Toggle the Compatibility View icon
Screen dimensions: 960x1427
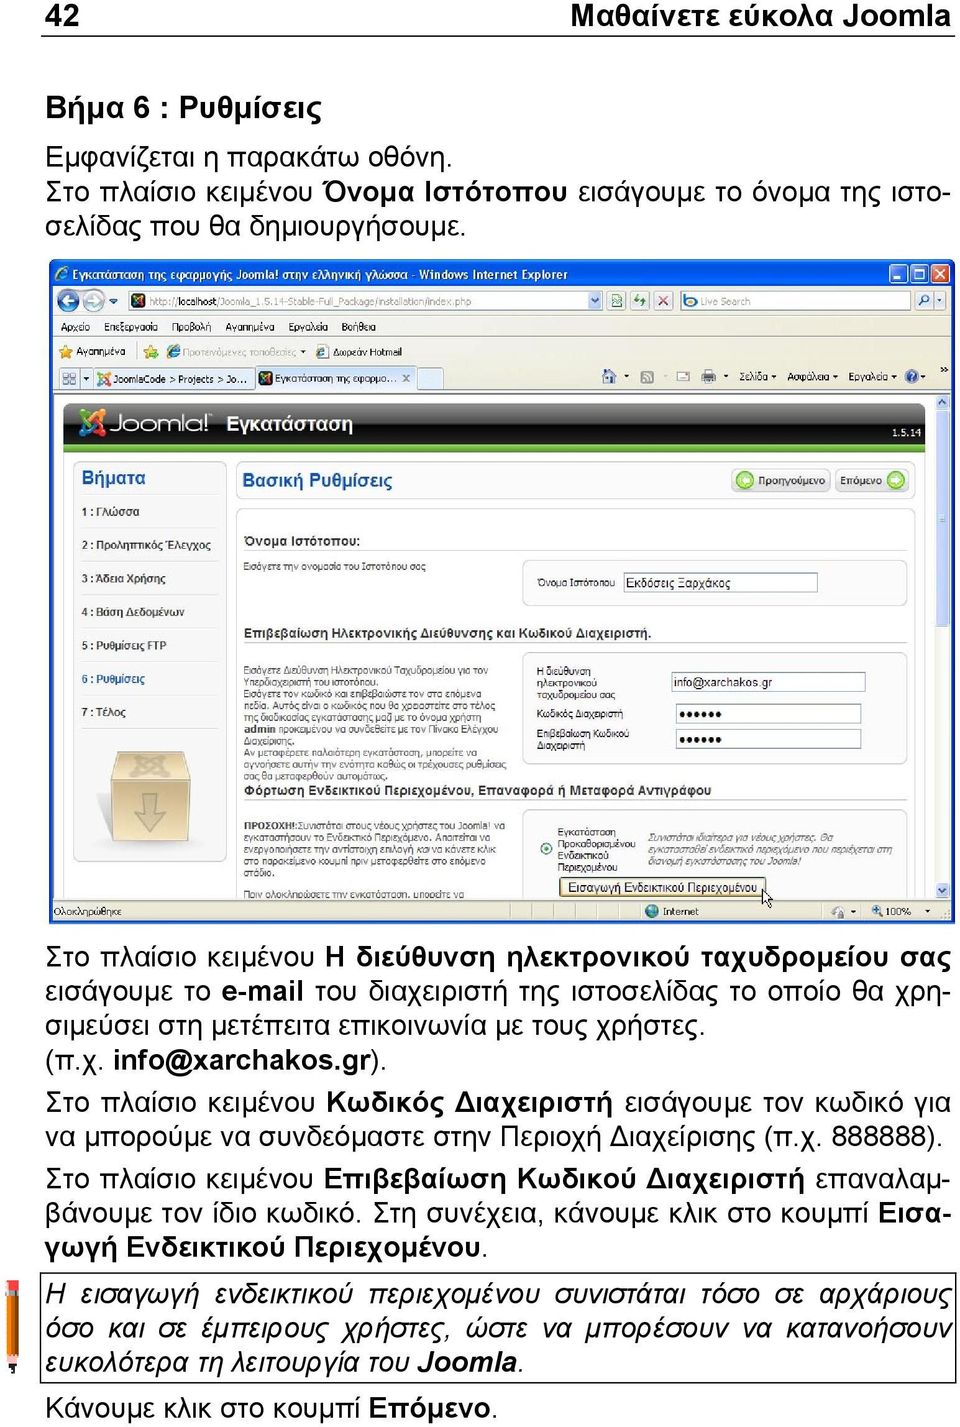(x=617, y=301)
